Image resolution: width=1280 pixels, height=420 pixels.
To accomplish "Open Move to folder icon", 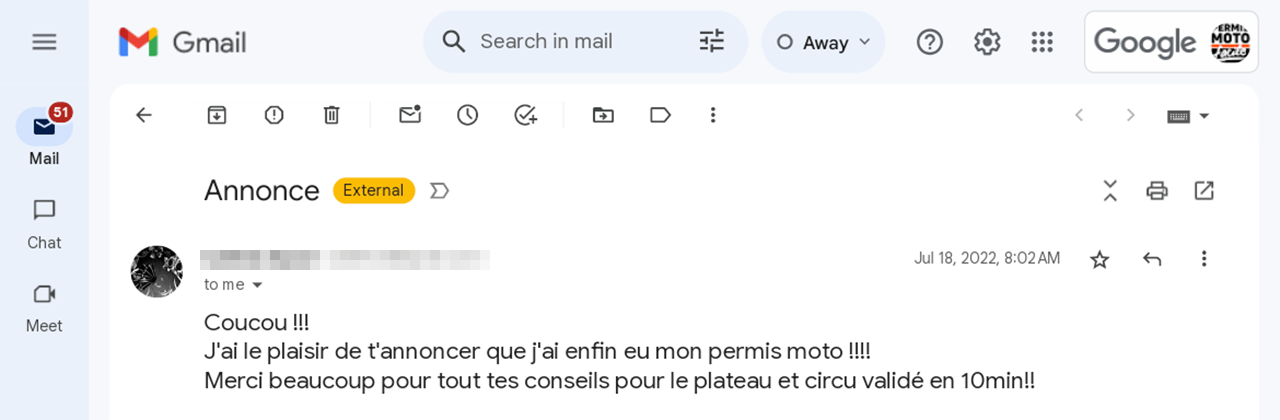I will pyautogui.click(x=603, y=115).
